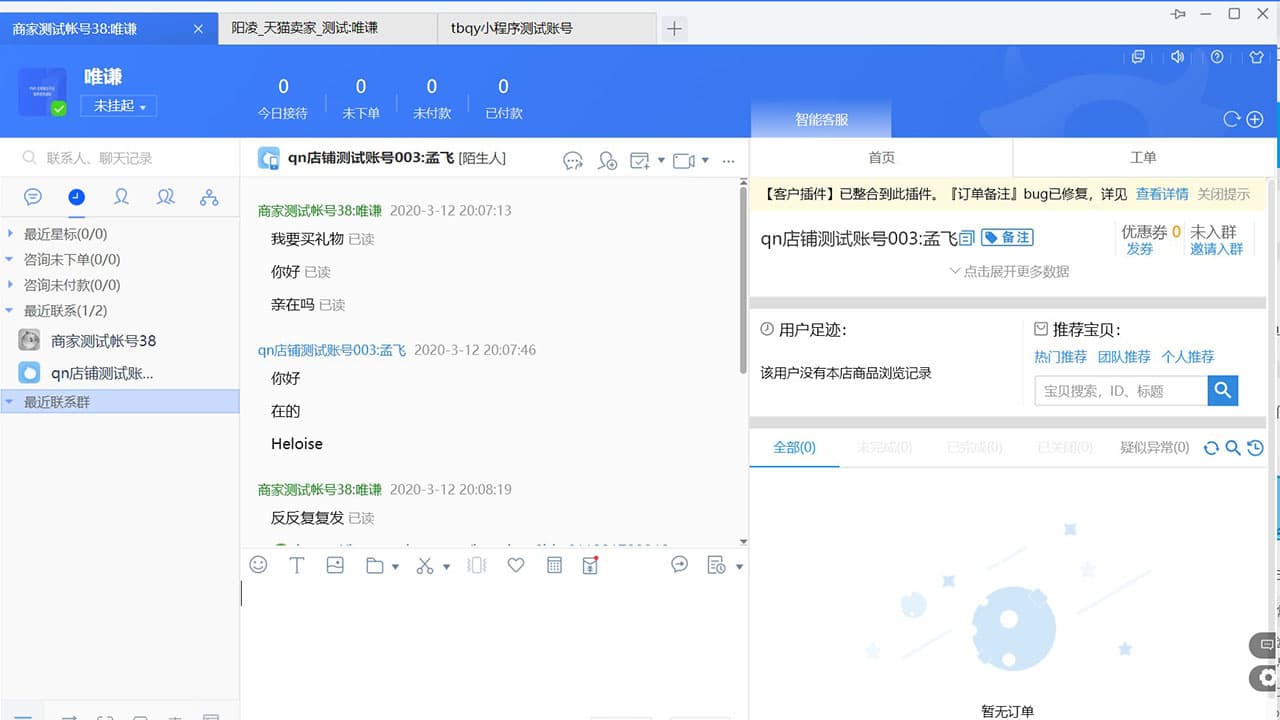Viewport: 1280px width, 720px height.
Task: Click the 宝贝搜索 product search field
Action: tap(1120, 391)
